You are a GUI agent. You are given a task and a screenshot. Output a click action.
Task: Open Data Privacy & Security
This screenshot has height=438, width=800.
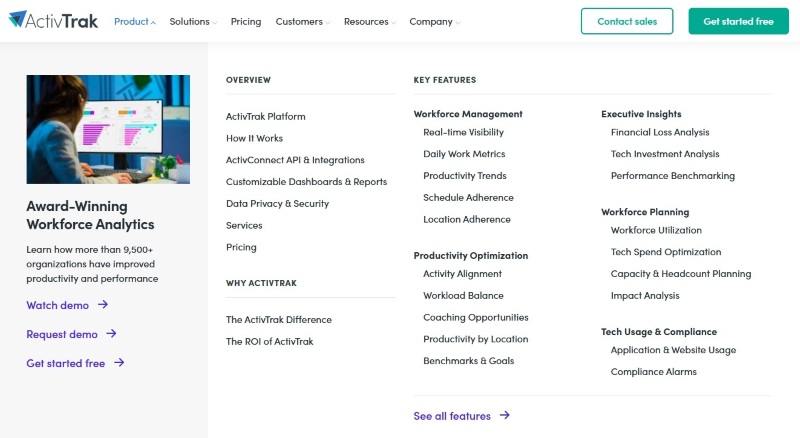click(x=278, y=204)
